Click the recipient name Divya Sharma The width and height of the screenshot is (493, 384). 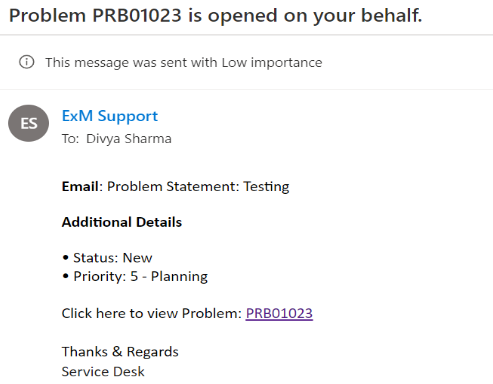[129, 139]
